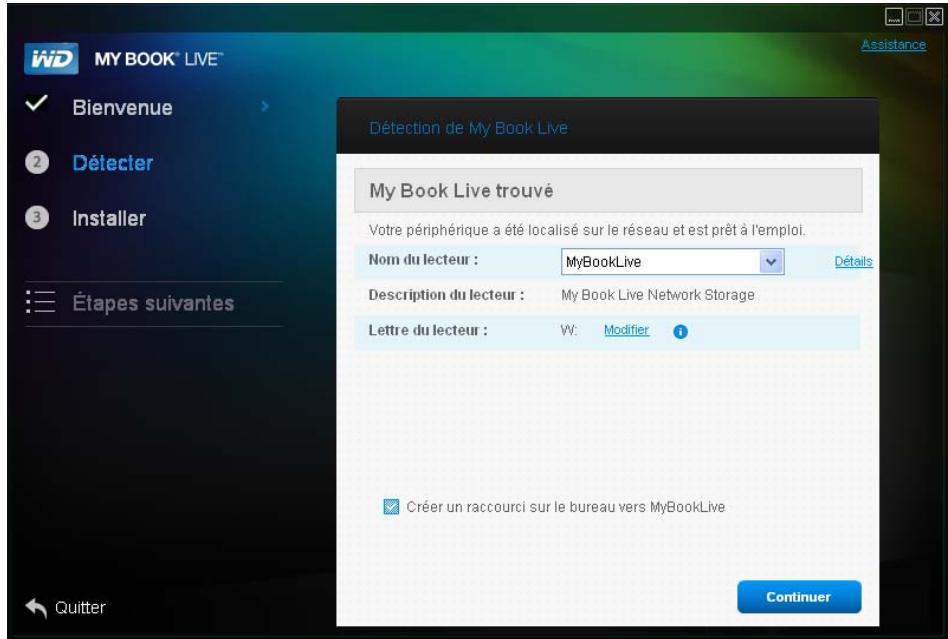Click the Bienvenue checkmark icon

36,103
